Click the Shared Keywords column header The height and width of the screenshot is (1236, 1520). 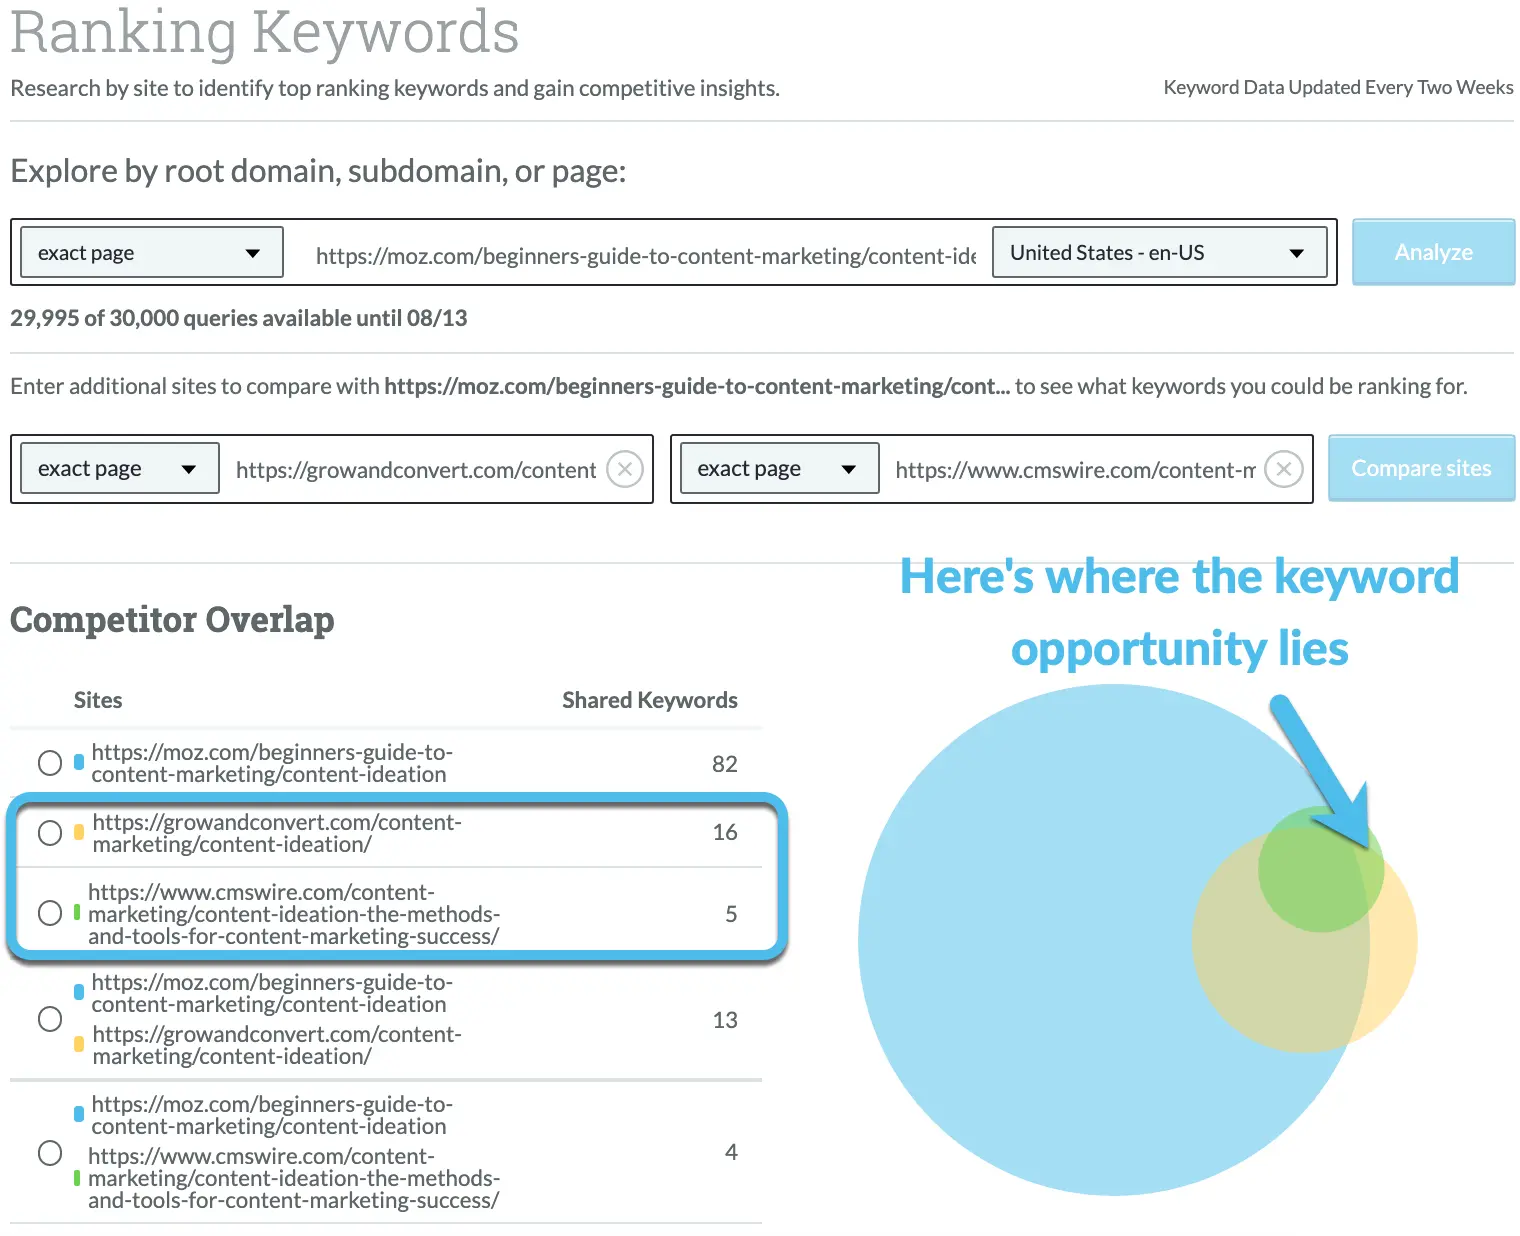[649, 699]
